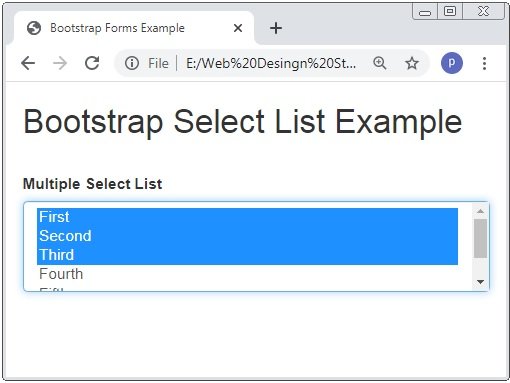Go back to previous page
The width and height of the screenshot is (510, 383).
point(28,63)
